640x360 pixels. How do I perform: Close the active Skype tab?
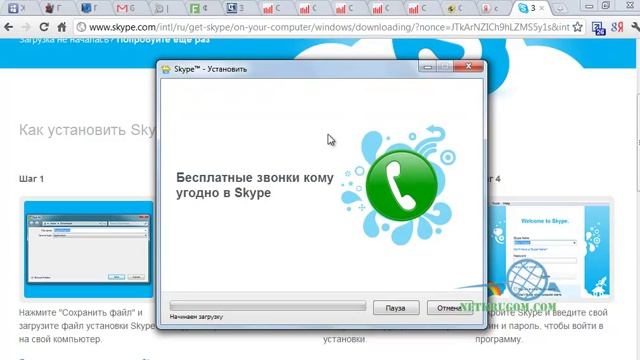[x=542, y=8]
